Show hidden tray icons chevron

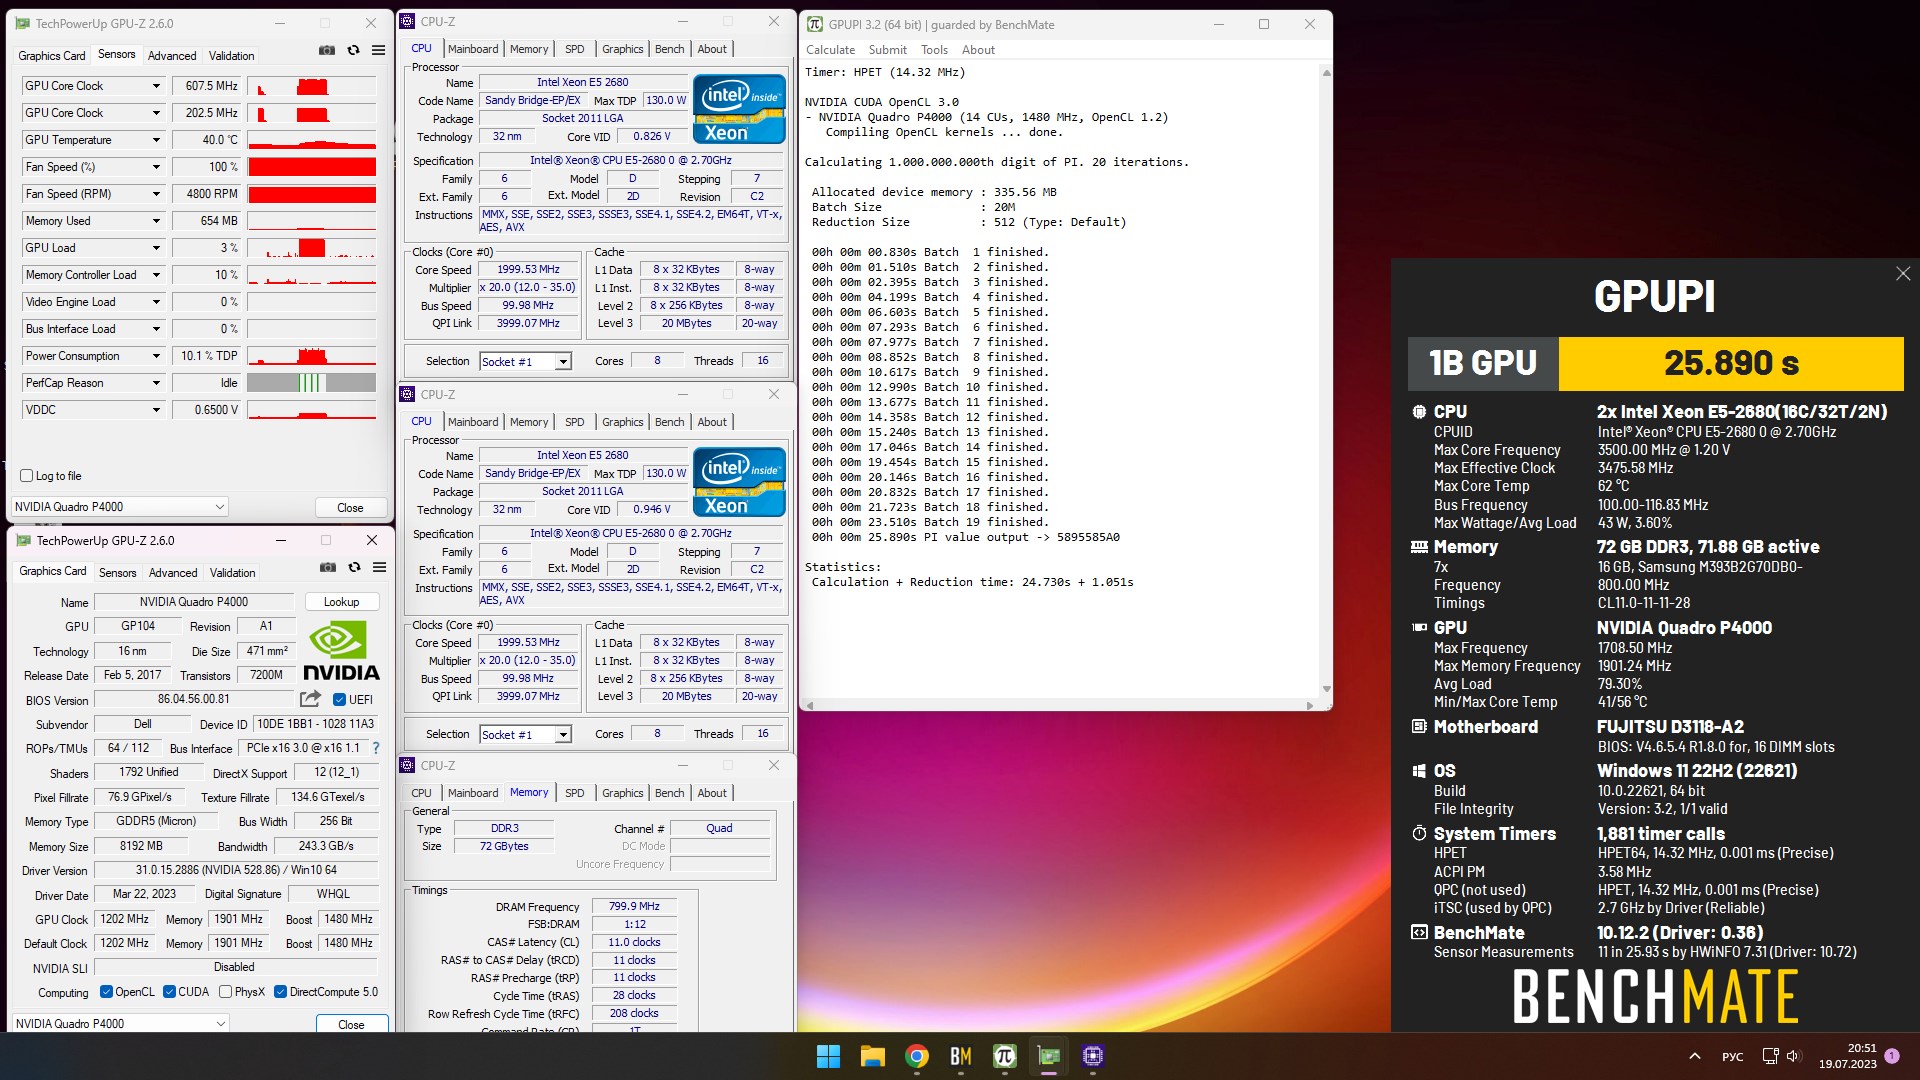1695,1056
